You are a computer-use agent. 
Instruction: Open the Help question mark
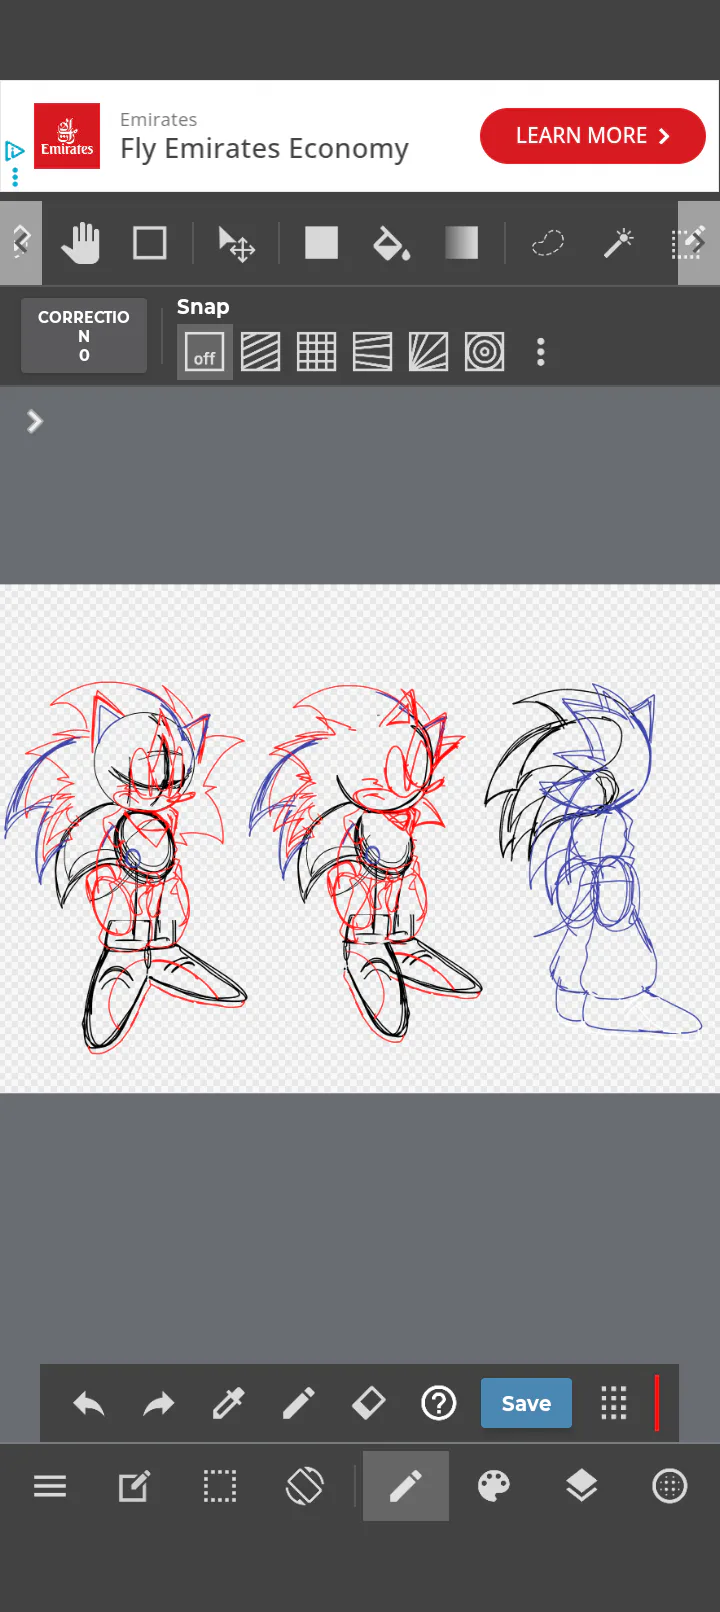coord(439,1404)
